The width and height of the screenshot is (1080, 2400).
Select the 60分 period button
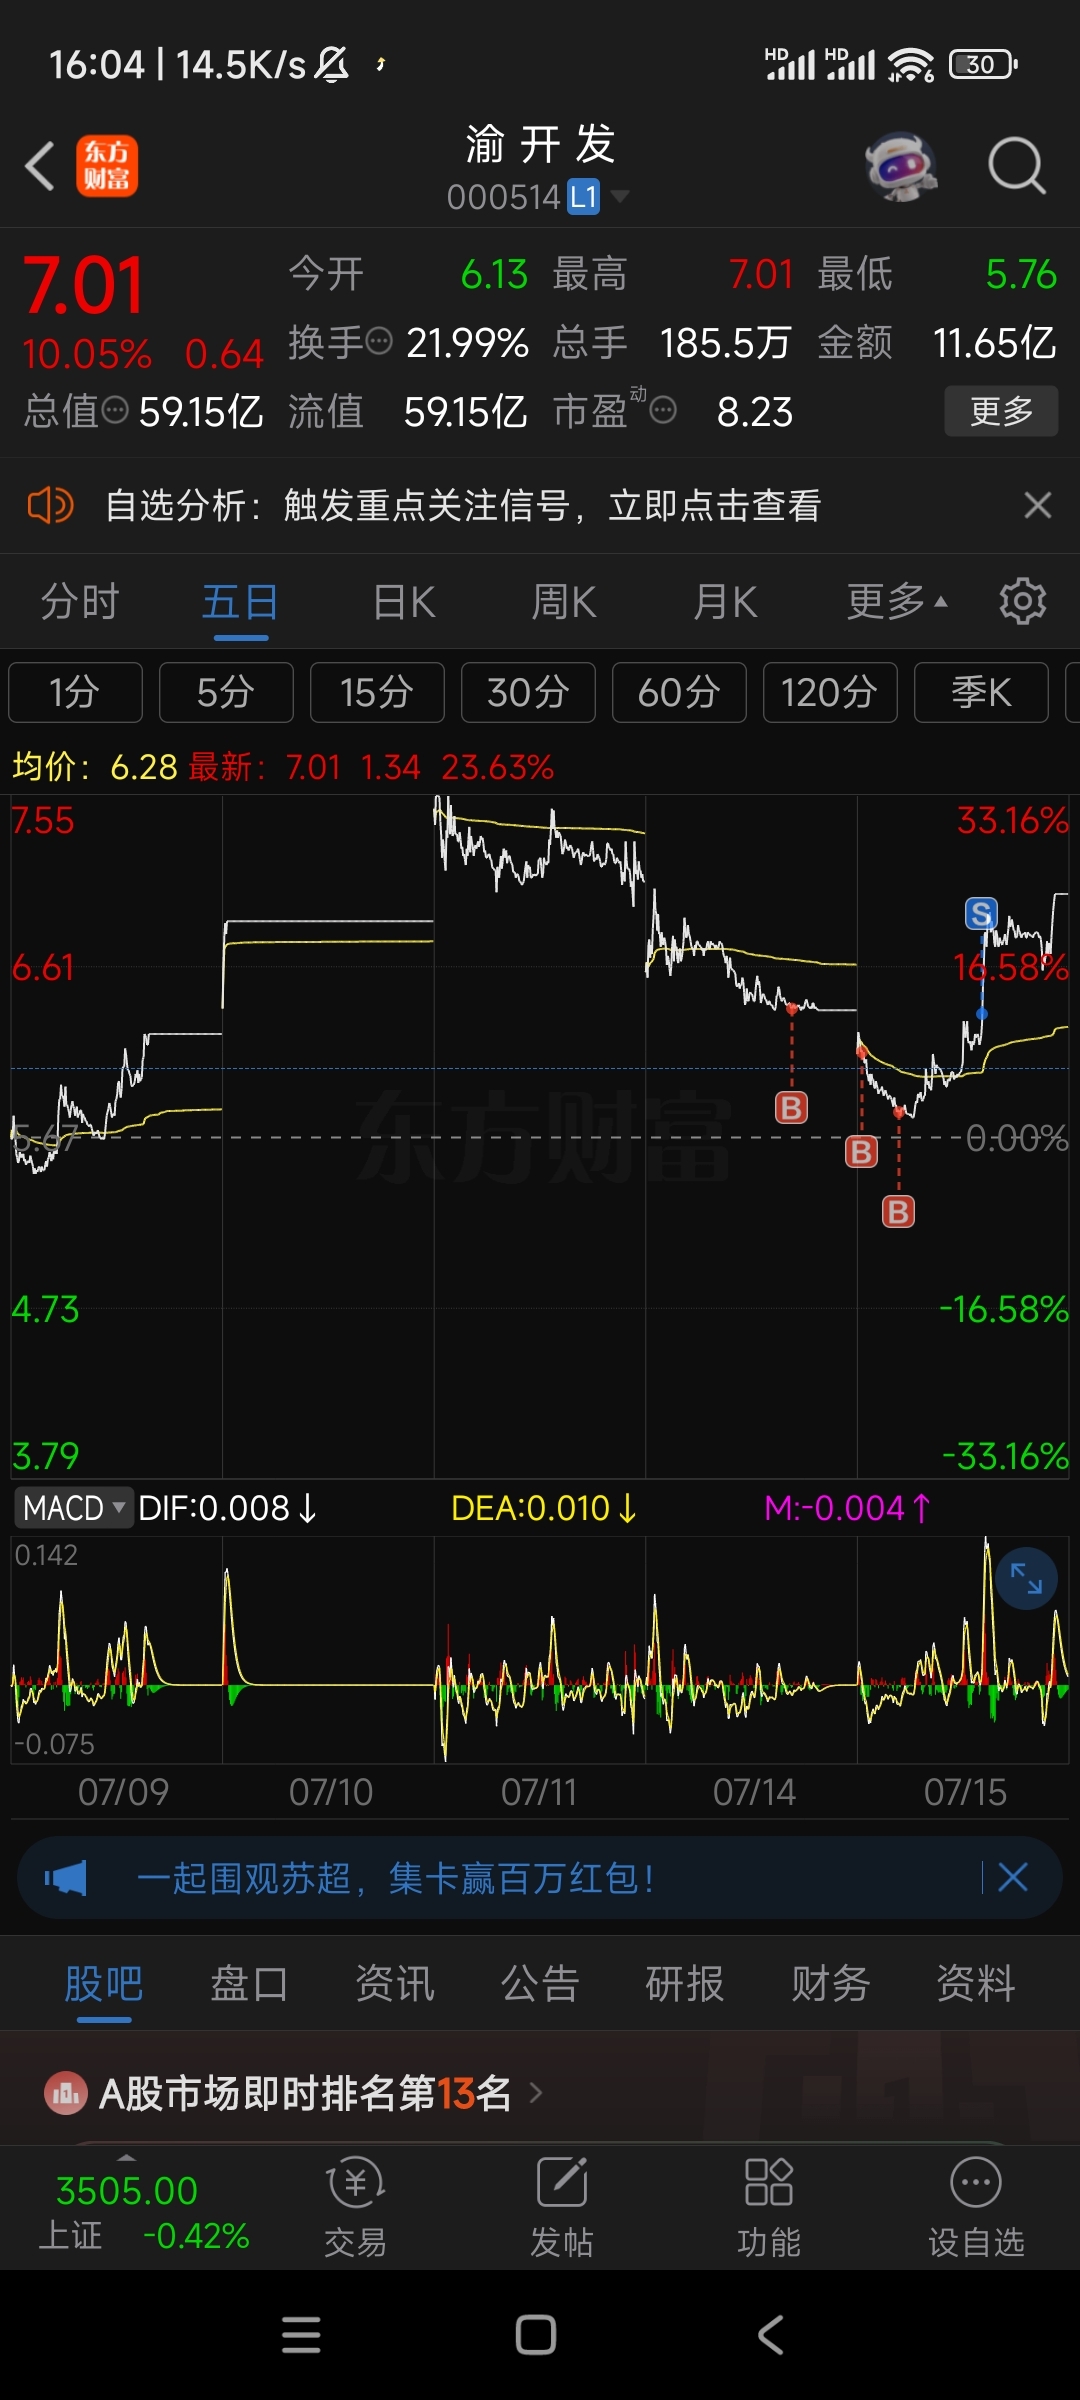tap(679, 692)
